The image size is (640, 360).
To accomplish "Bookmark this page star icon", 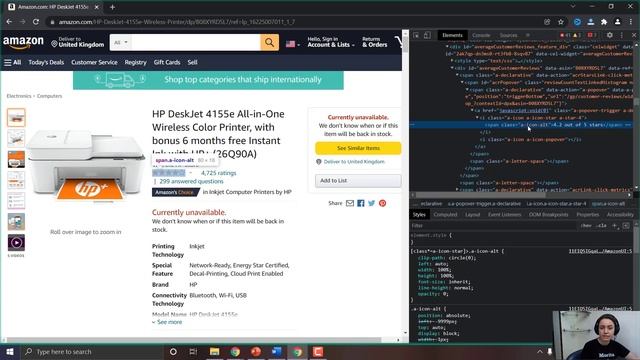I will tap(561, 22).
